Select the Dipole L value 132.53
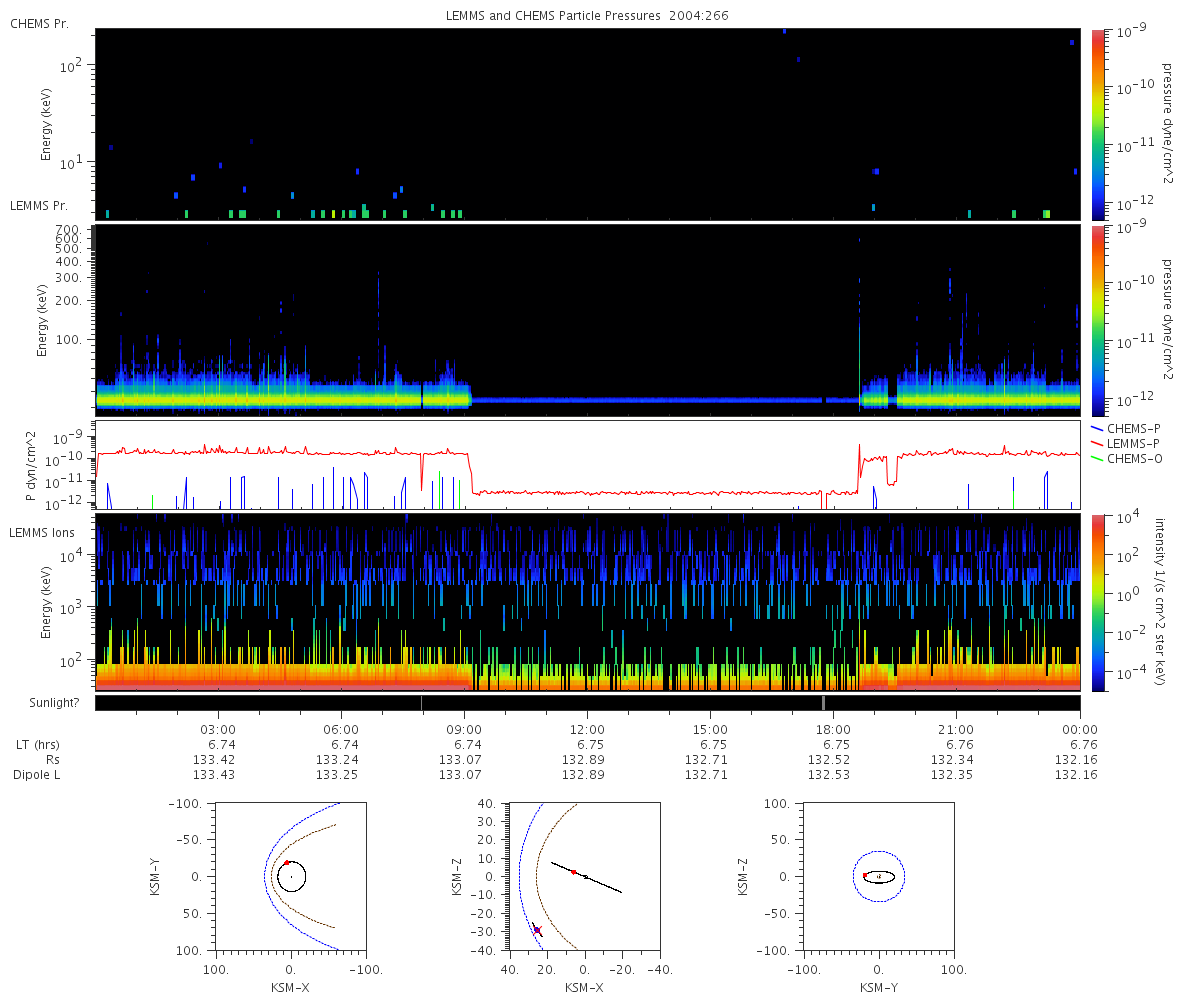This screenshot has height=1000, width=1200. pyautogui.click(x=830, y=775)
